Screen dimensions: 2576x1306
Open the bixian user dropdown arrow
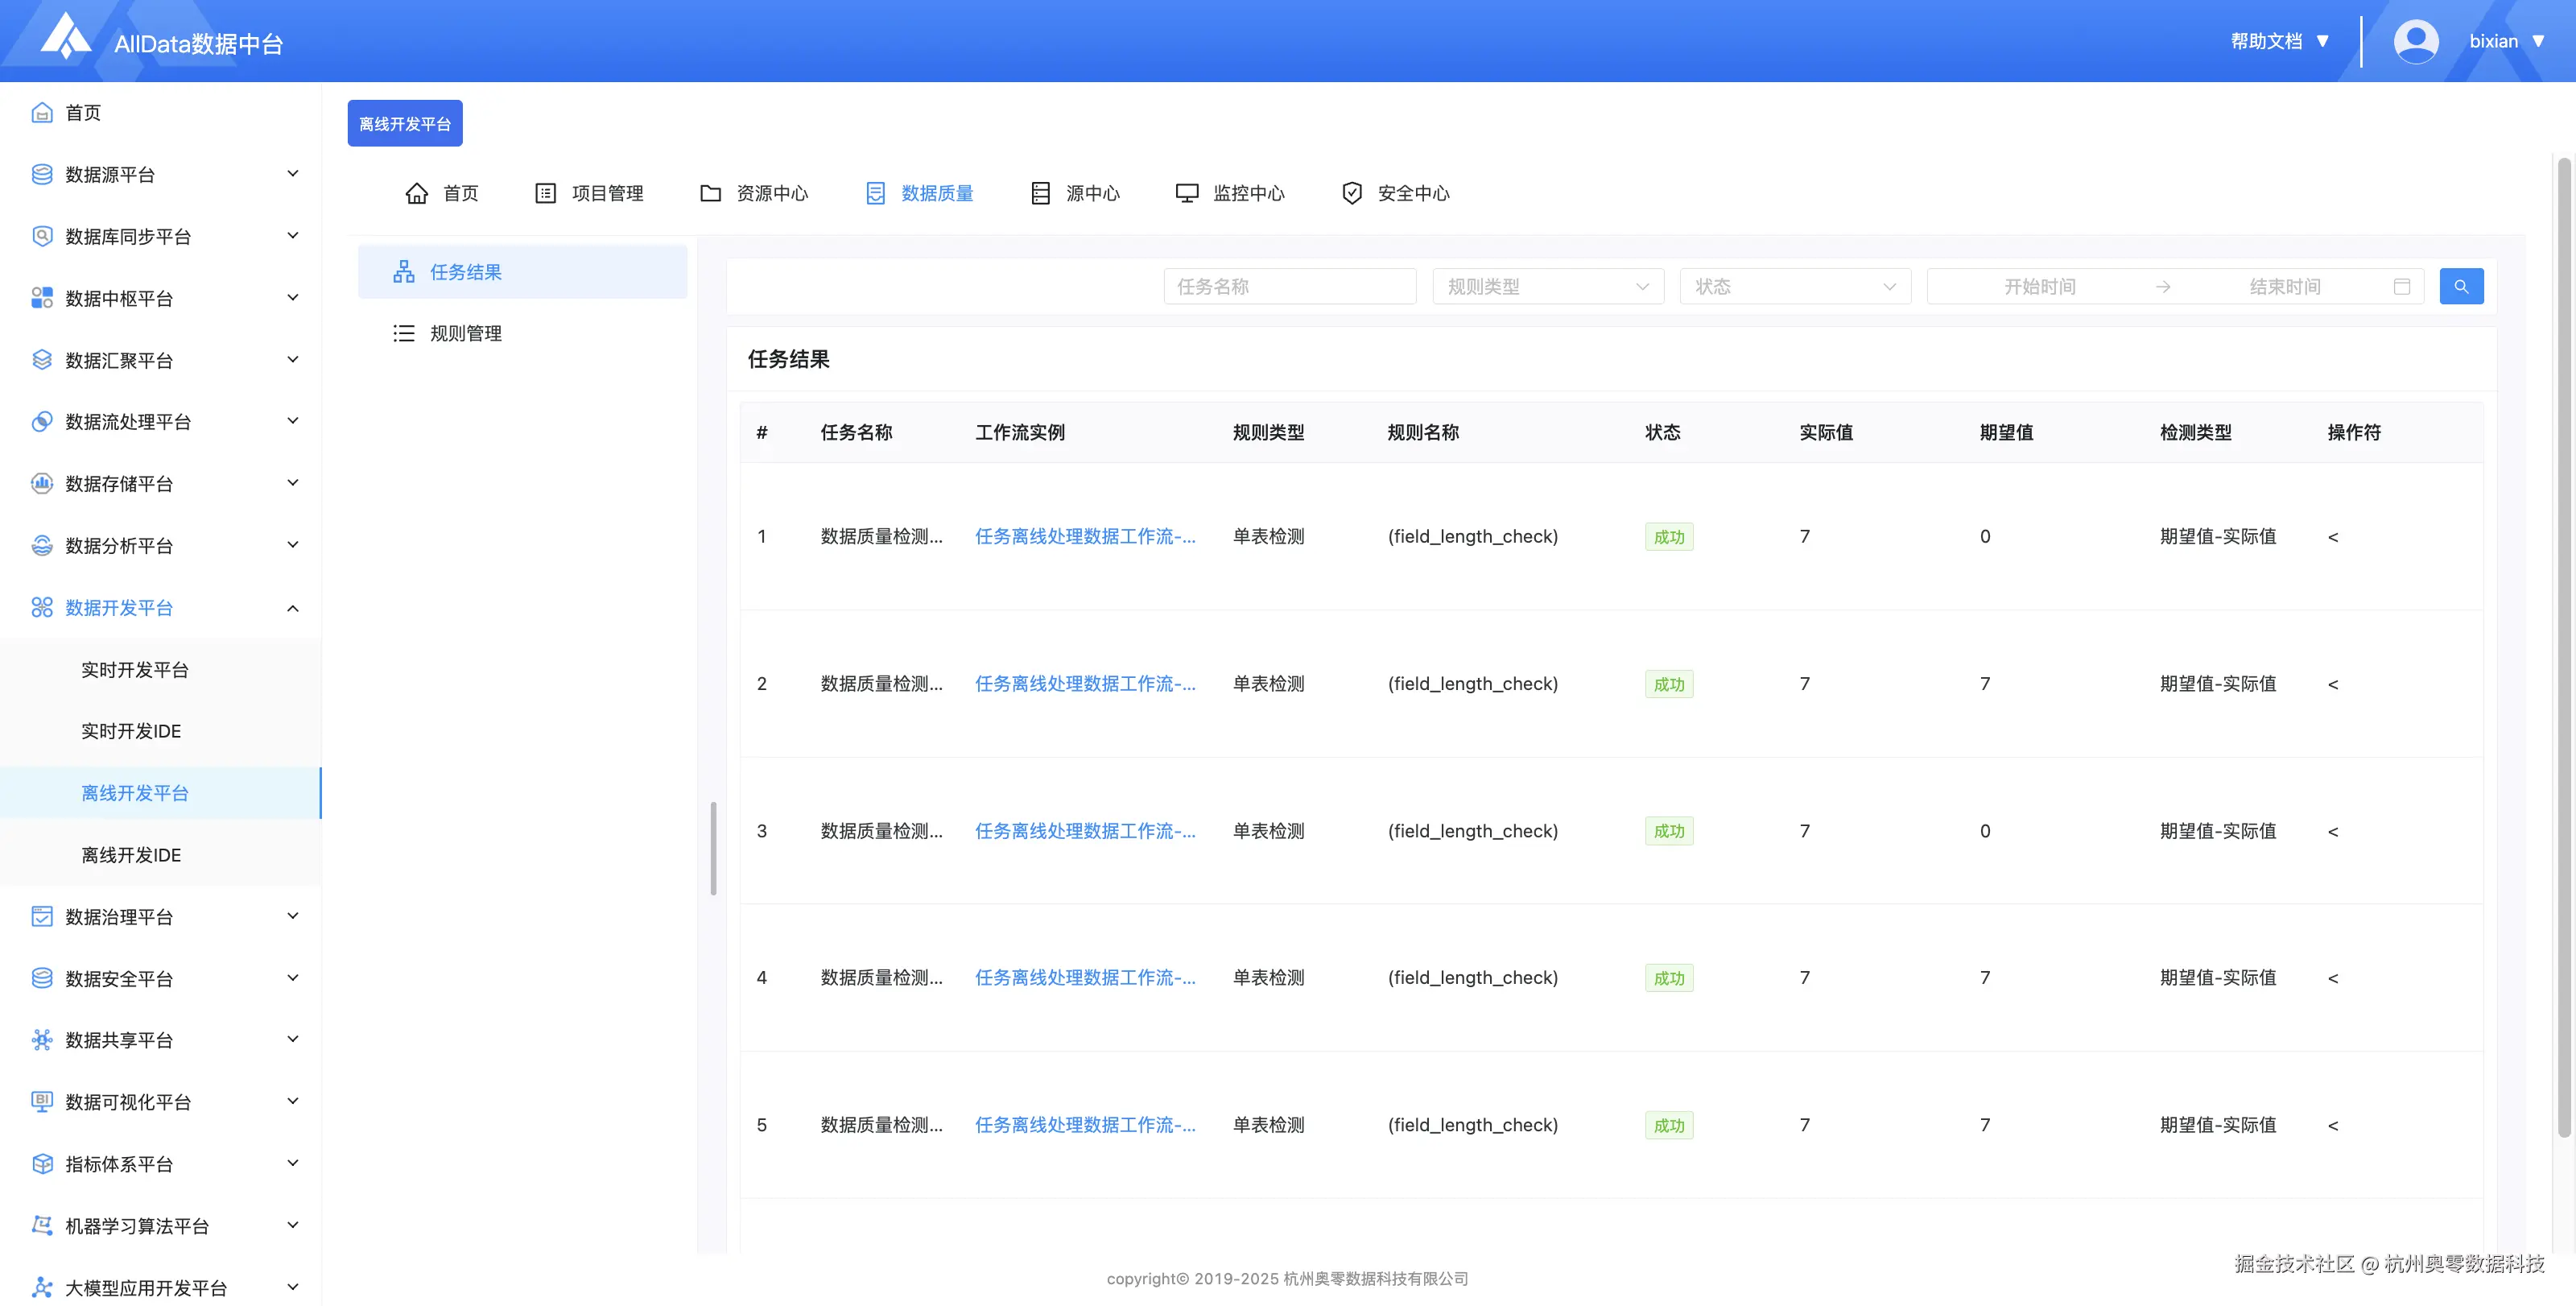[2538, 41]
